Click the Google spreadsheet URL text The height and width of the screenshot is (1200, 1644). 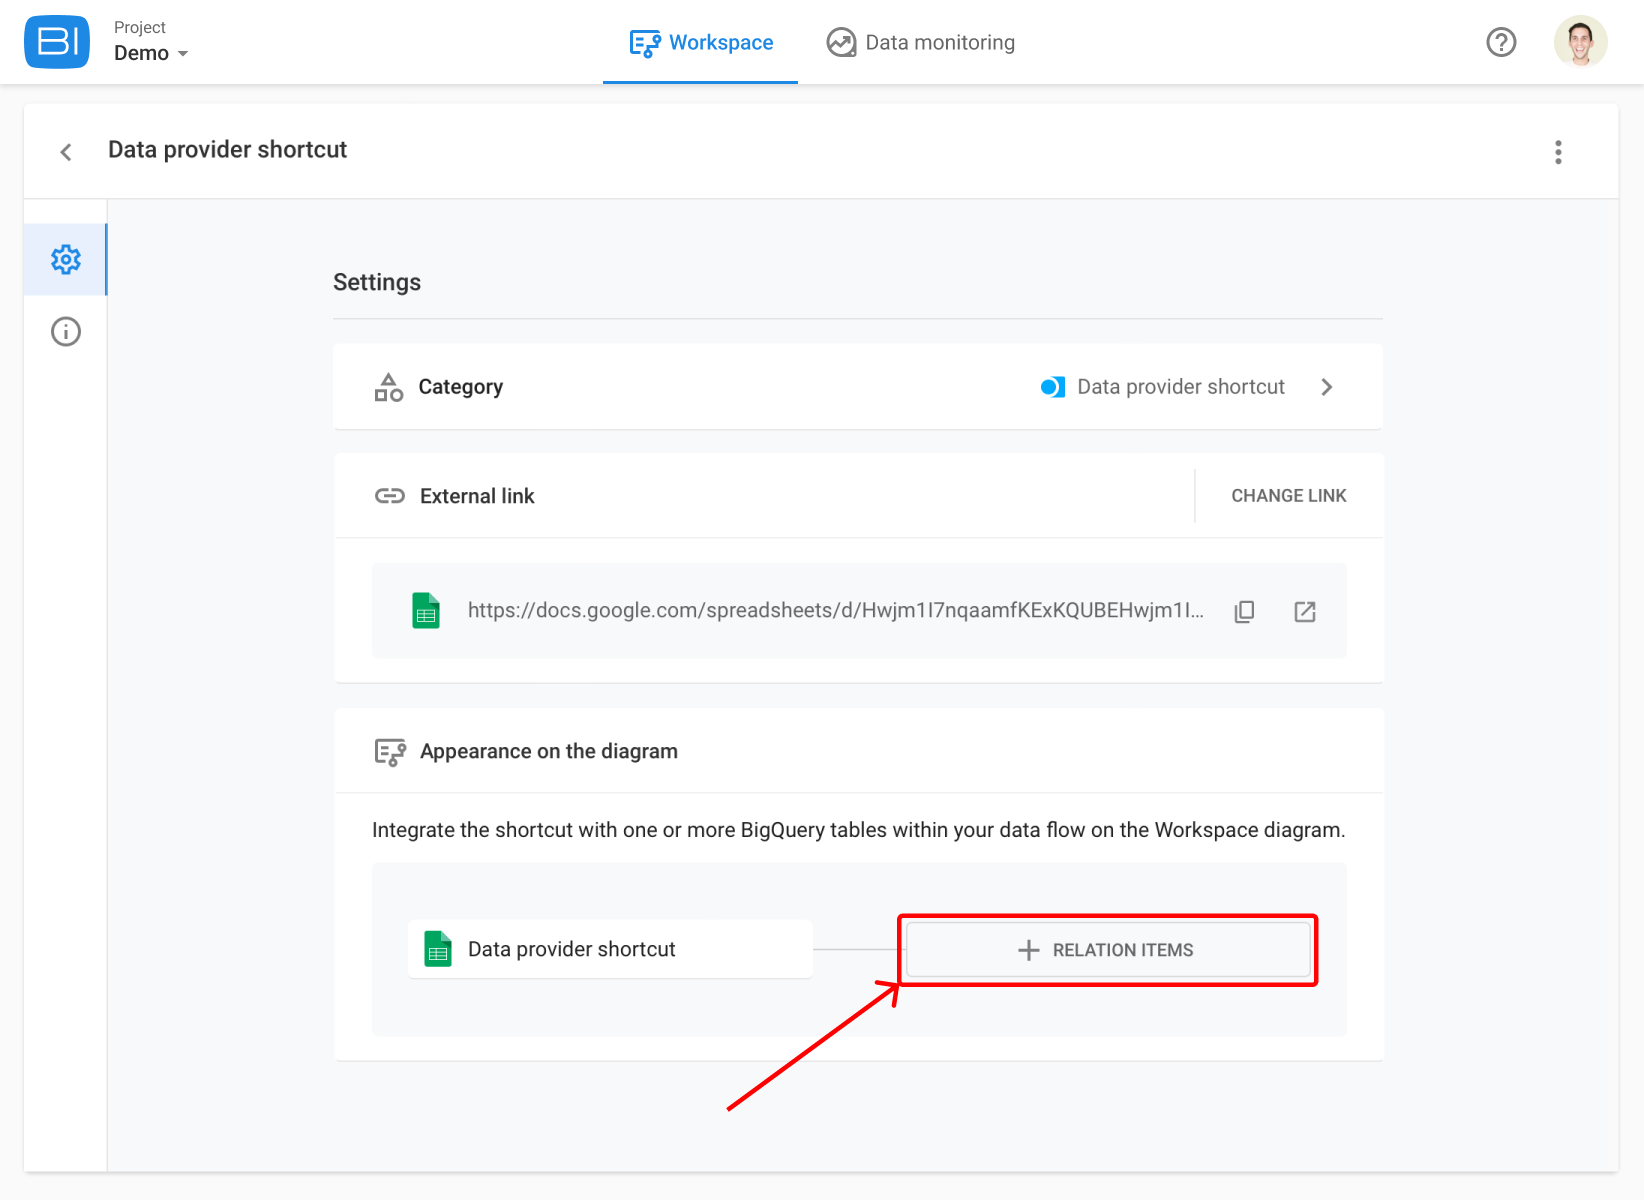click(836, 611)
